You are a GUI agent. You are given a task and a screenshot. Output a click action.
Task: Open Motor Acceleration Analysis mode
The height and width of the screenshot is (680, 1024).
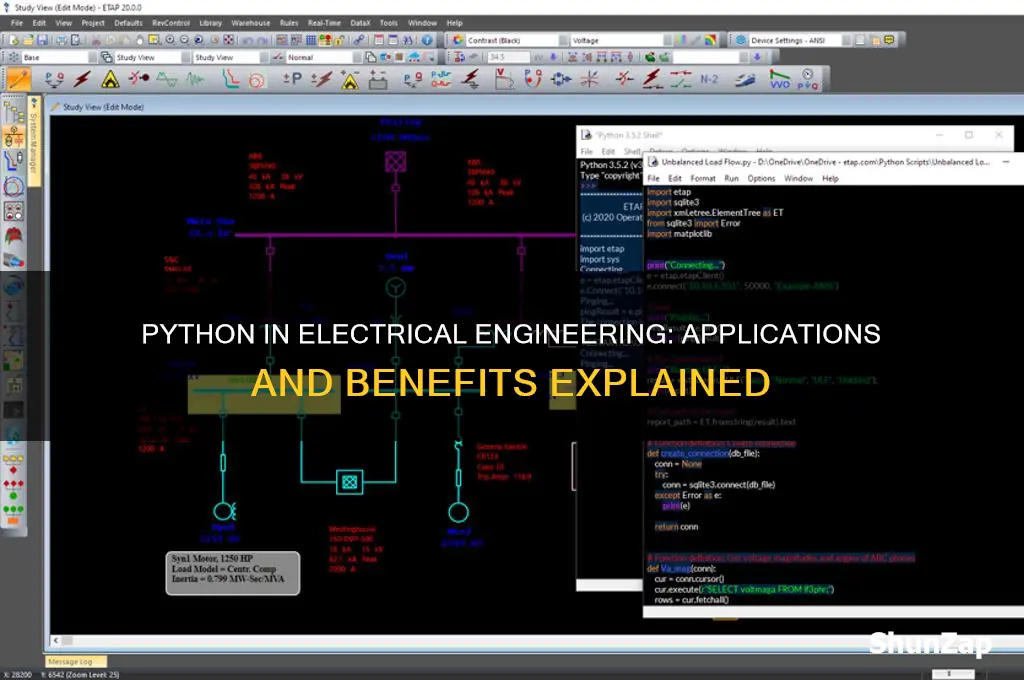click(x=138, y=80)
